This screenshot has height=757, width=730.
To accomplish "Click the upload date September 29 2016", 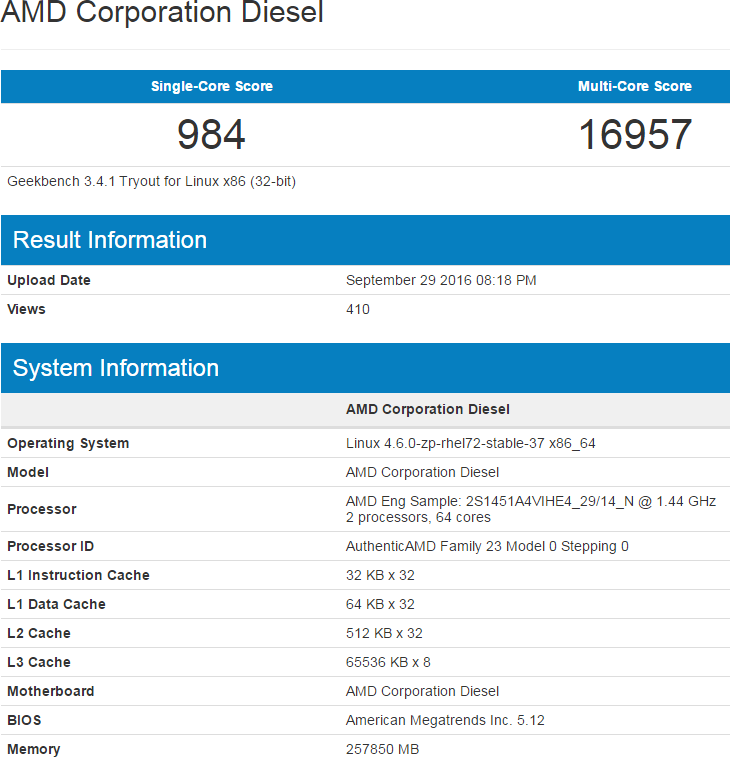I will pos(441,280).
